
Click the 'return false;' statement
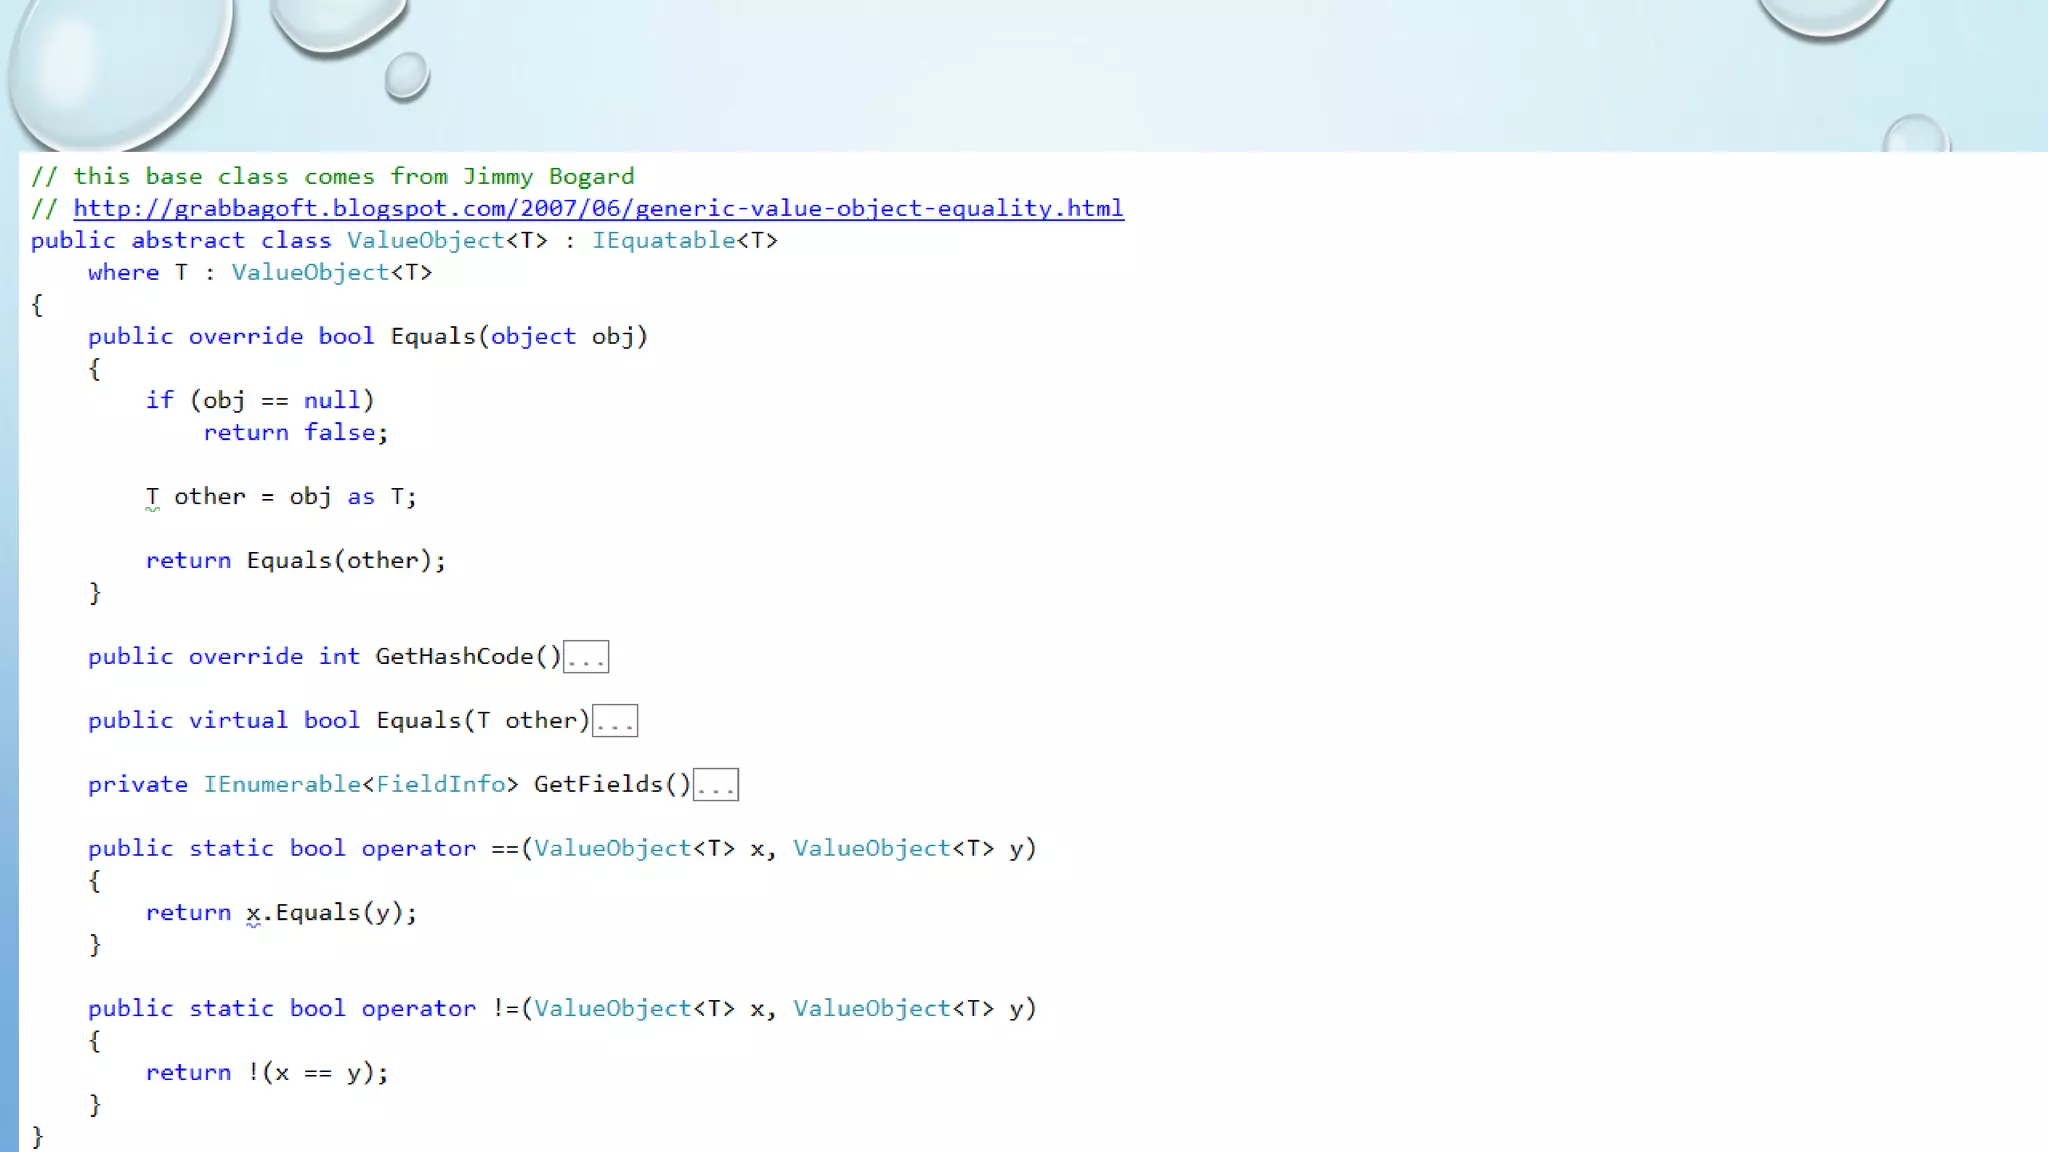[x=295, y=433]
